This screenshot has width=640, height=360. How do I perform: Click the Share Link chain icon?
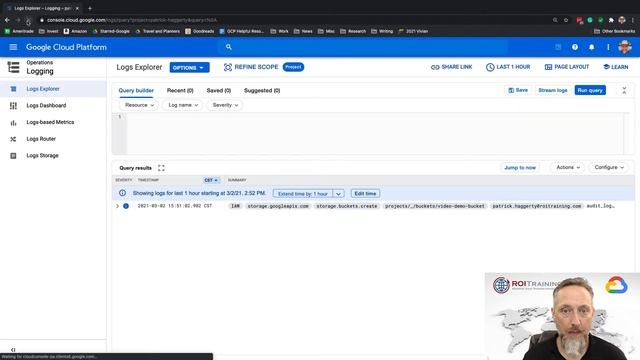coord(435,67)
